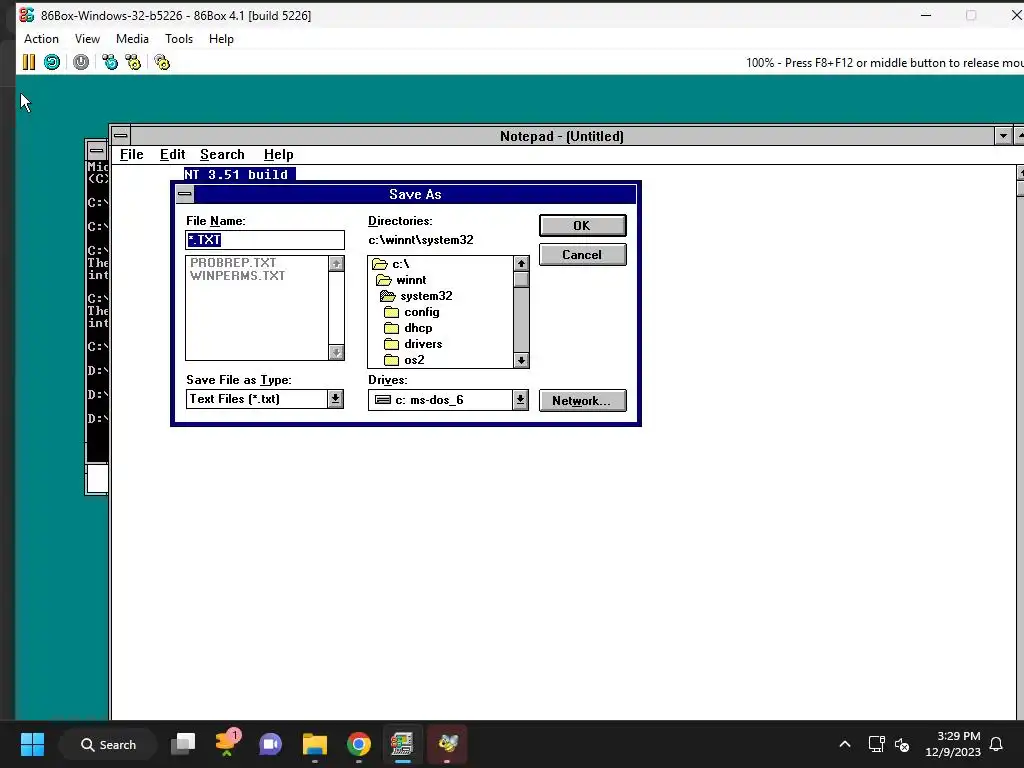
Task: Select system32 folder in directory tree
Action: (416, 296)
